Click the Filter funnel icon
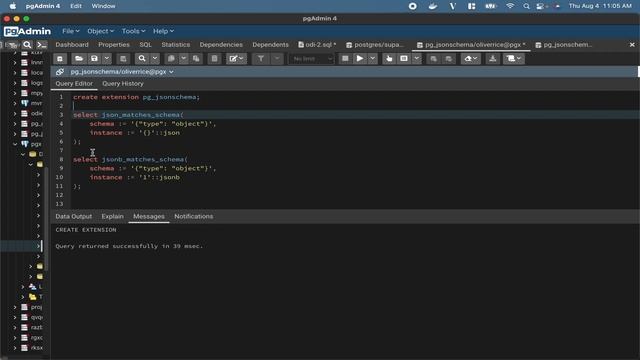Image resolution: width=640 pixels, height=360 pixels. [260, 59]
